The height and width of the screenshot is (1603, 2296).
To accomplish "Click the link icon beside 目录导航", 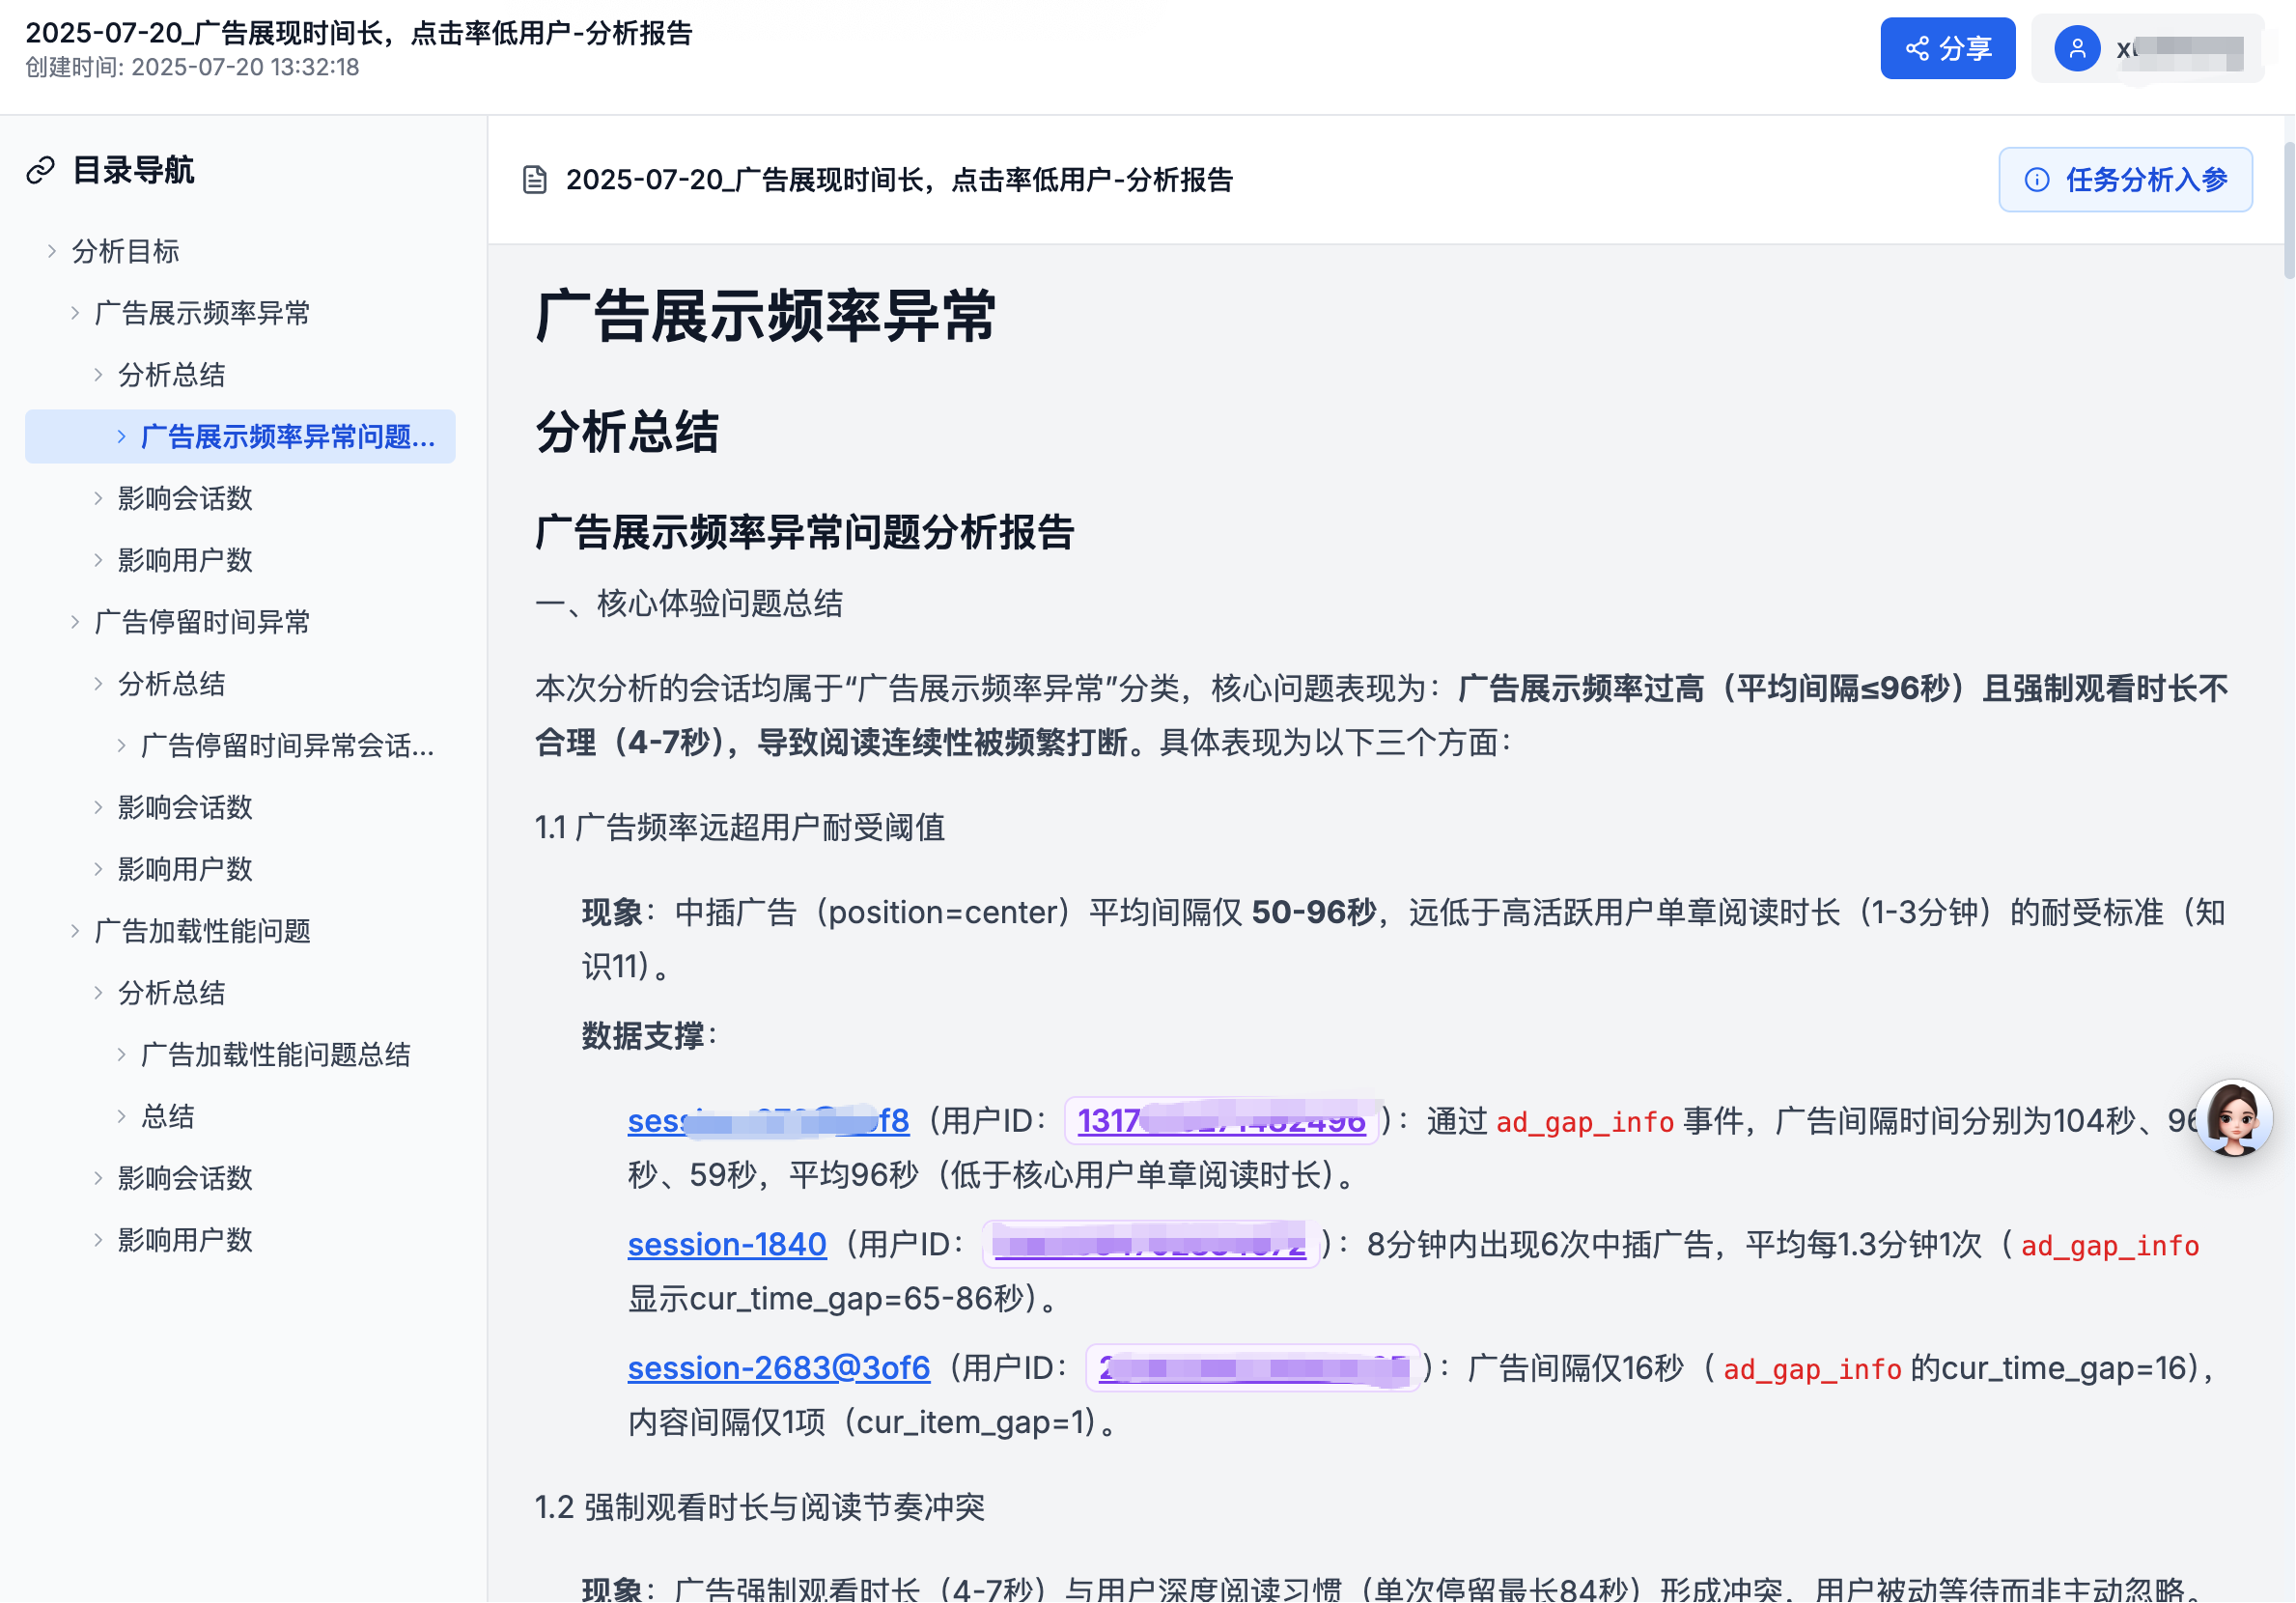I will (x=40, y=170).
